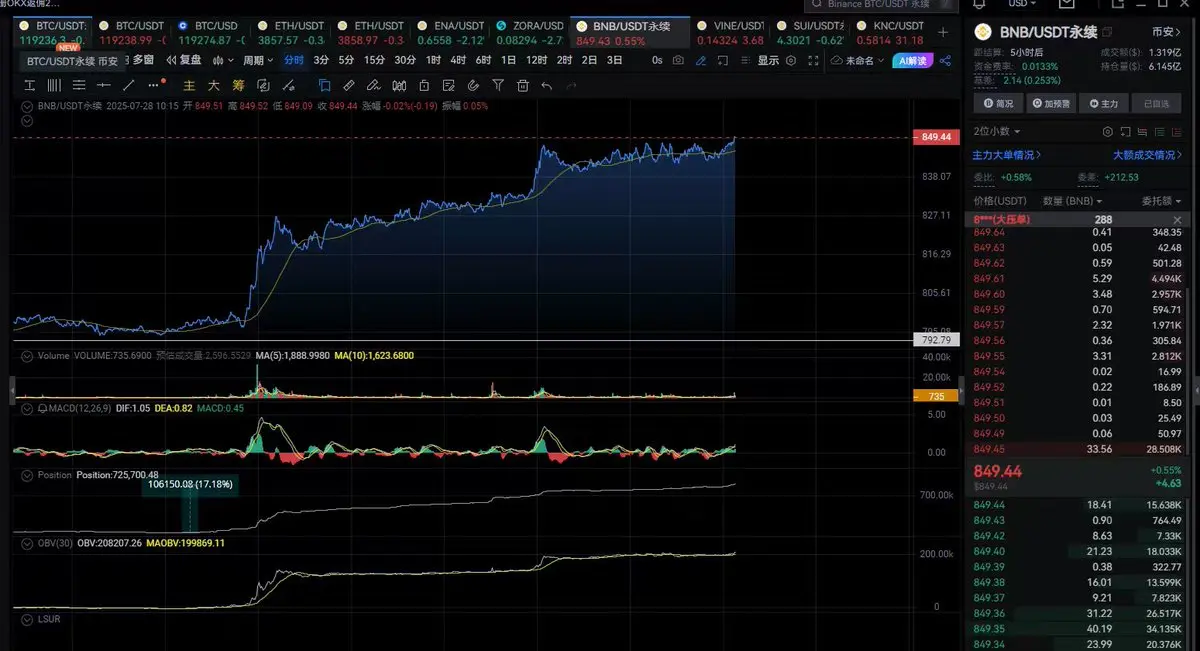
Task: Click the blue pencil drawing toggle
Action: [x=701, y=60]
